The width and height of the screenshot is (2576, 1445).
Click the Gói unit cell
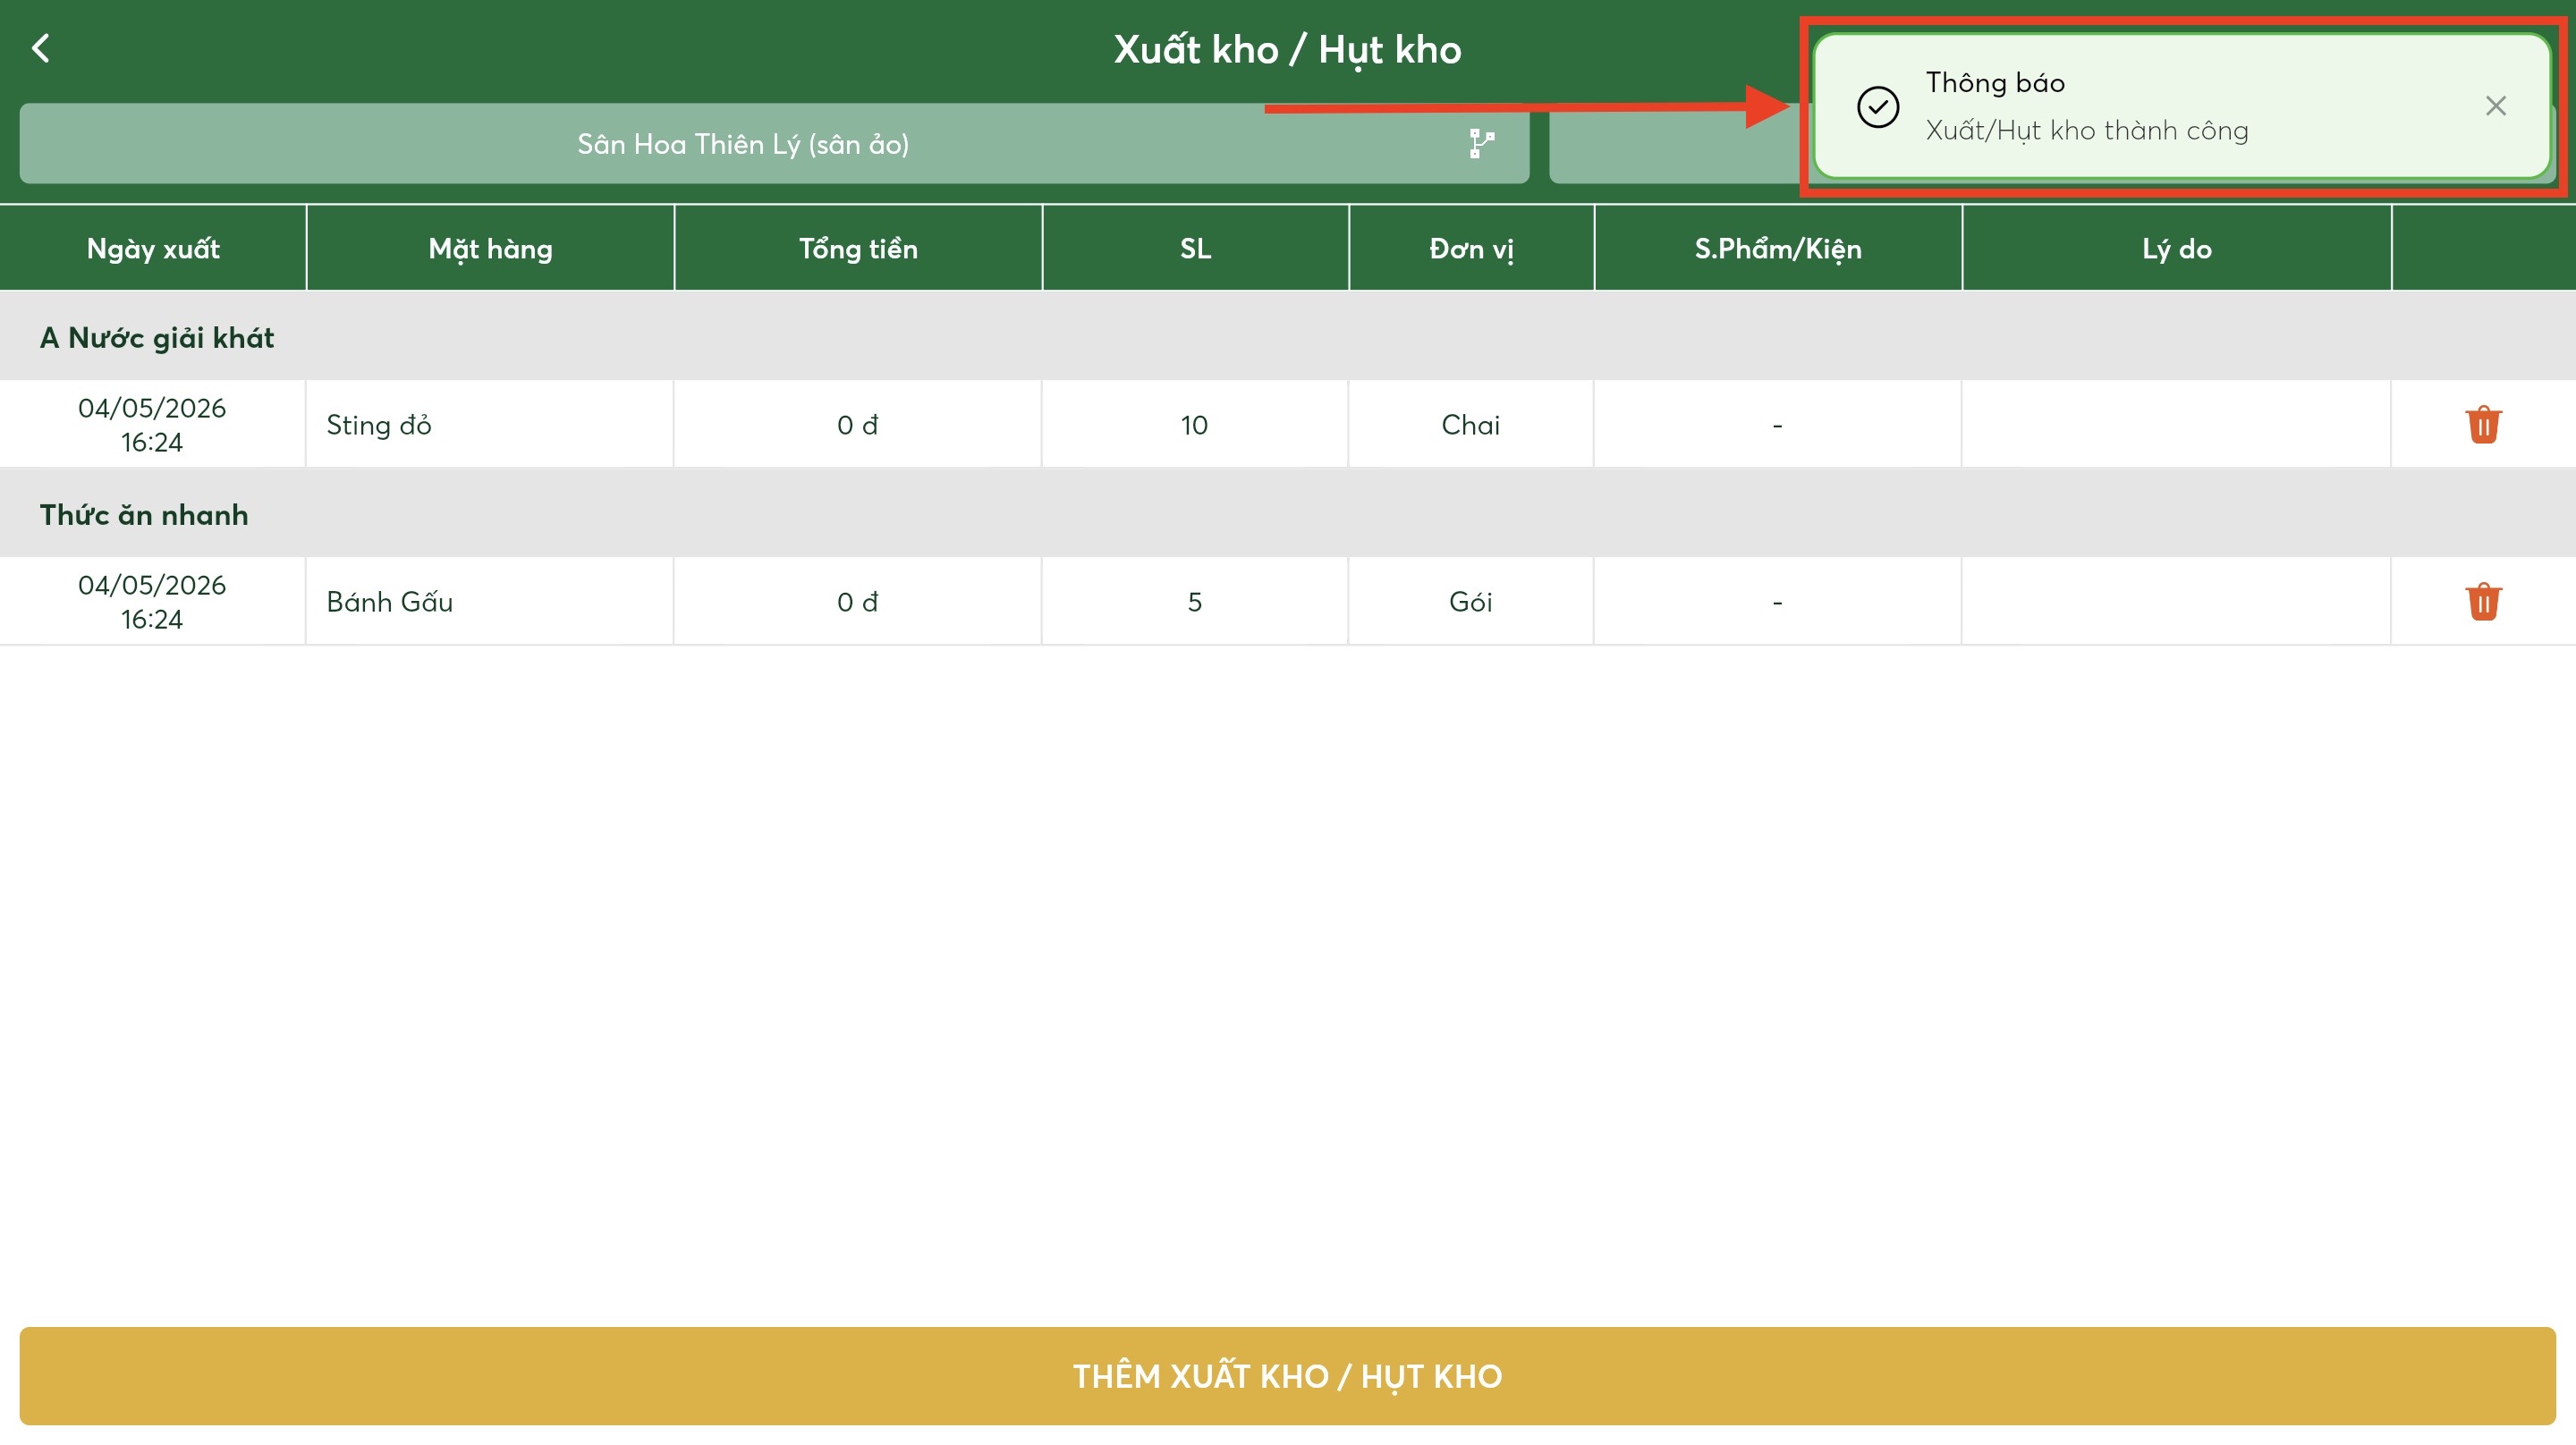click(1470, 602)
